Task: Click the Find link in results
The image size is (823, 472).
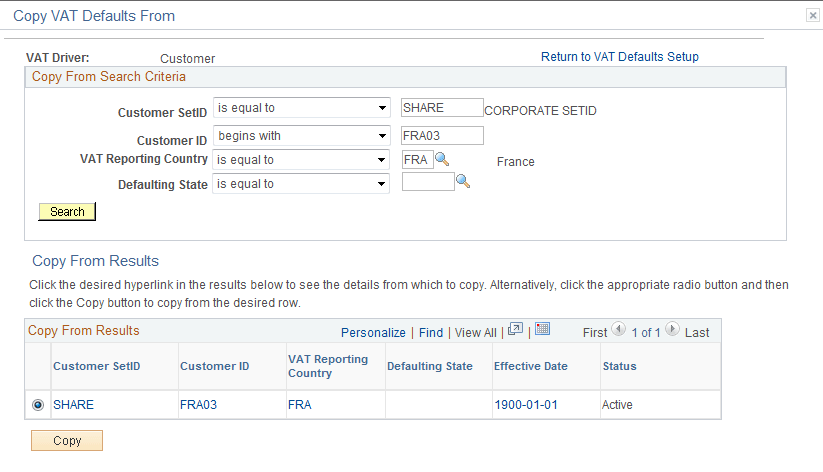Action: [x=431, y=332]
